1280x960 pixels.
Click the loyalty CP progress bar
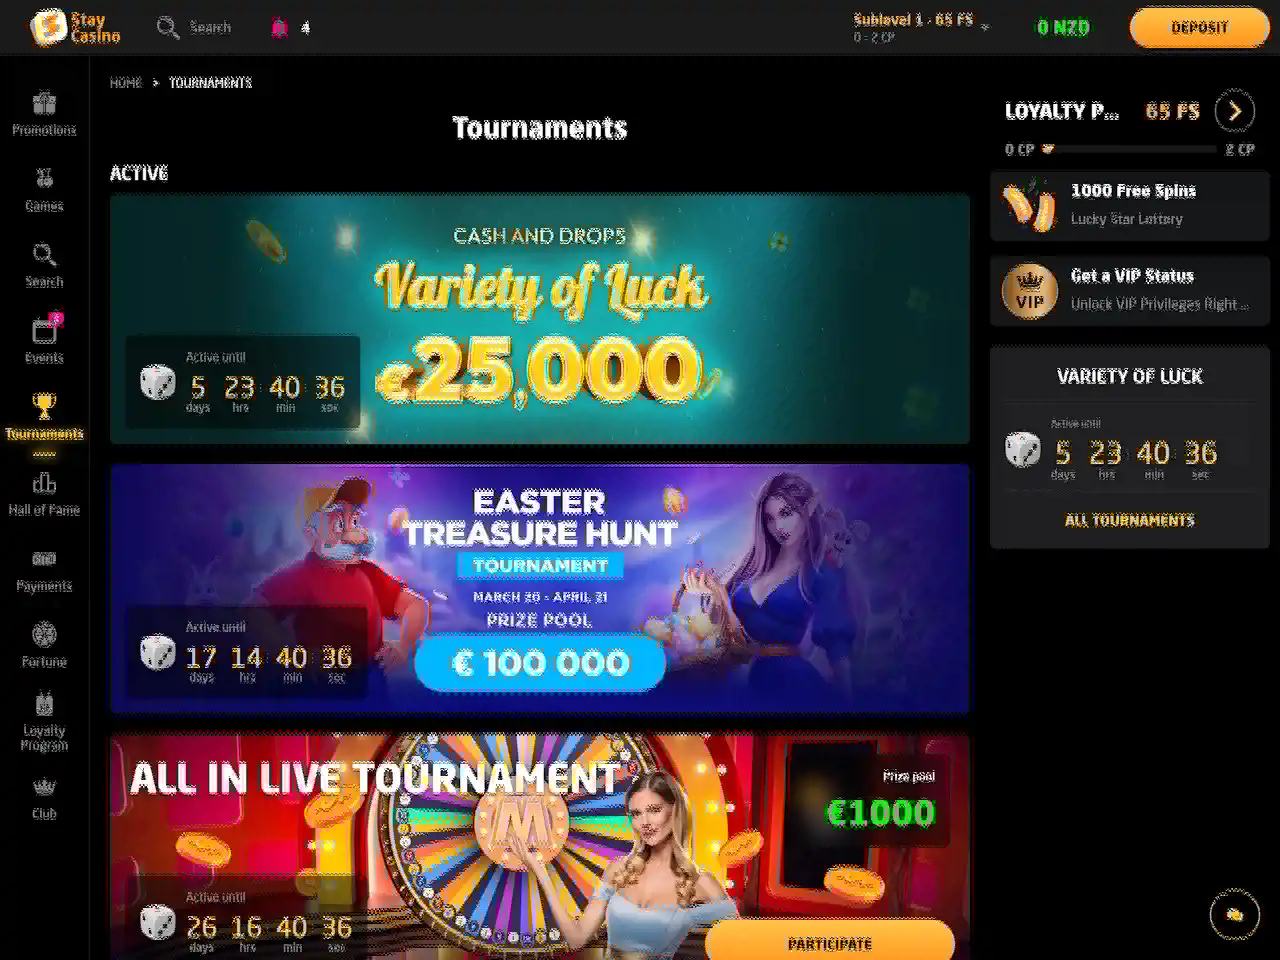(1130, 149)
